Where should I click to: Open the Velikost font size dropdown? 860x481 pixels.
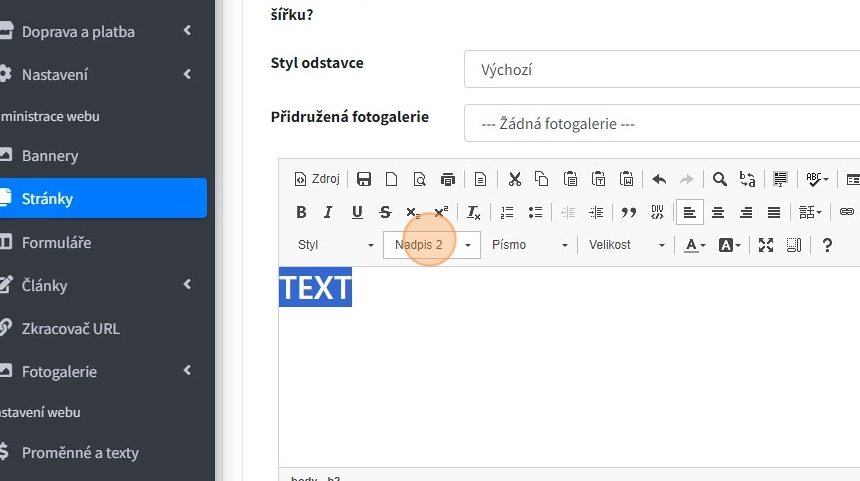click(x=626, y=245)
